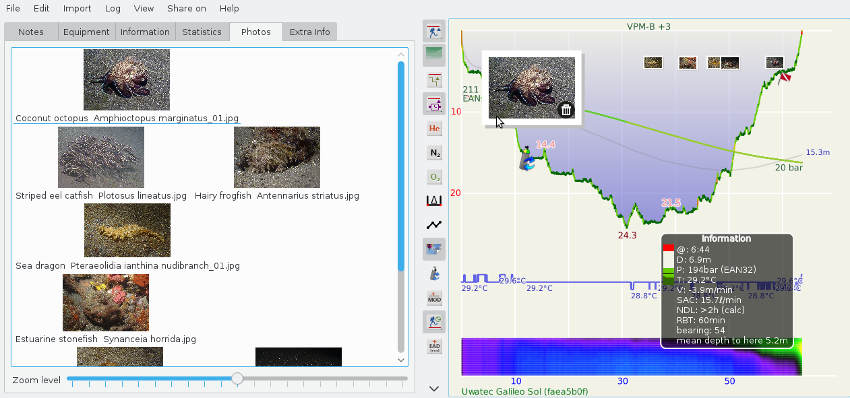
Task: Click 'Coconut octopus Amphioctopus marginatus_01.jpg' filename
Action: (x=127, y=118)
